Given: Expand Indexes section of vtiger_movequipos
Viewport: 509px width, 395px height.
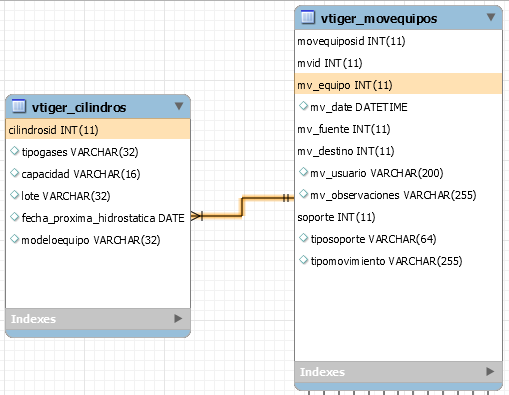Looking at the screenshot, I should pyautogui.click(x=490, y=371).
